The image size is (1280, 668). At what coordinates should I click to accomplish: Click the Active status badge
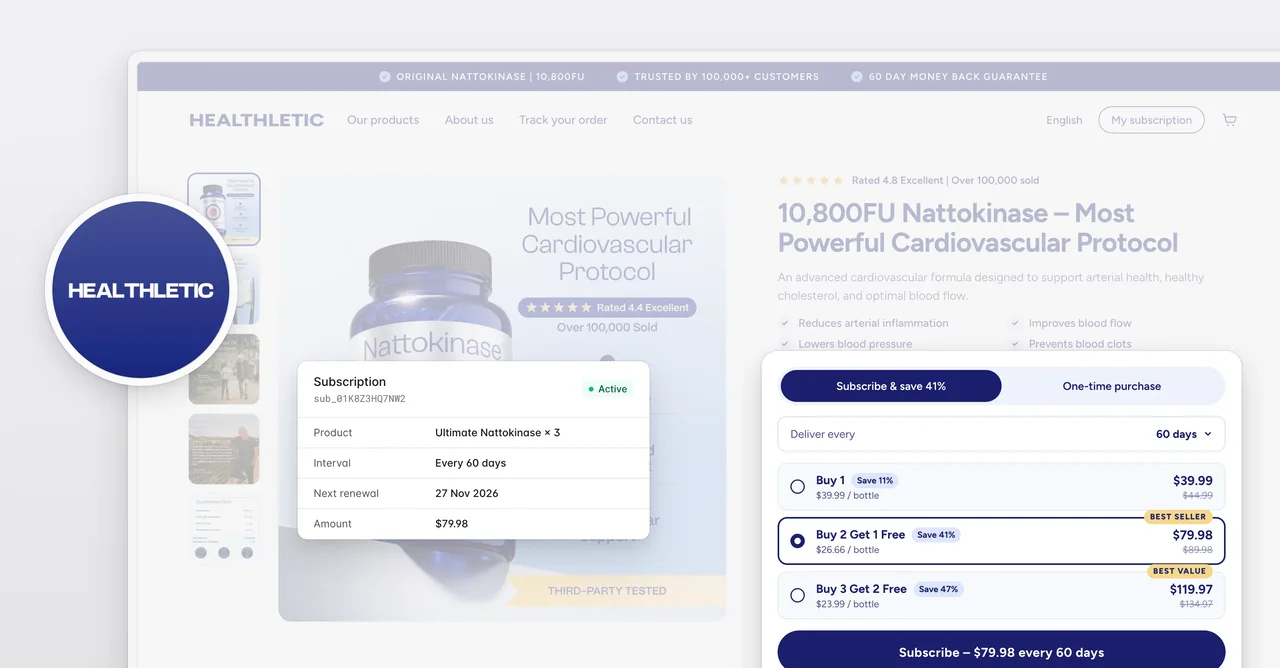[608, 389]
